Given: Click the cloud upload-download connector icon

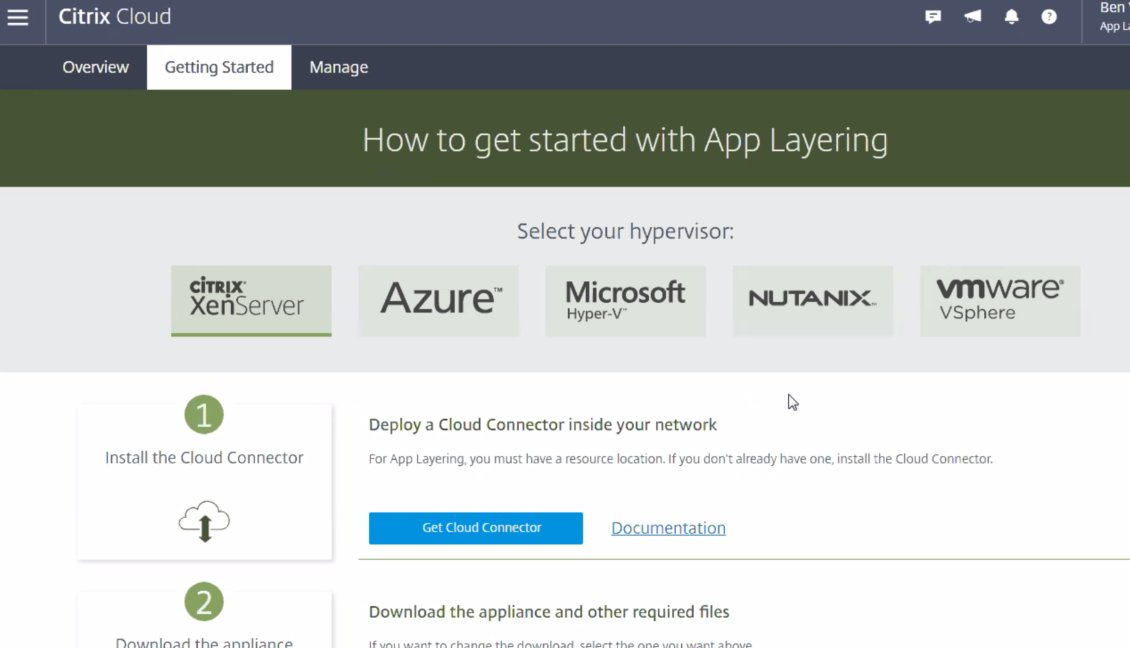Looking at the screenshot, I should 205,520.
